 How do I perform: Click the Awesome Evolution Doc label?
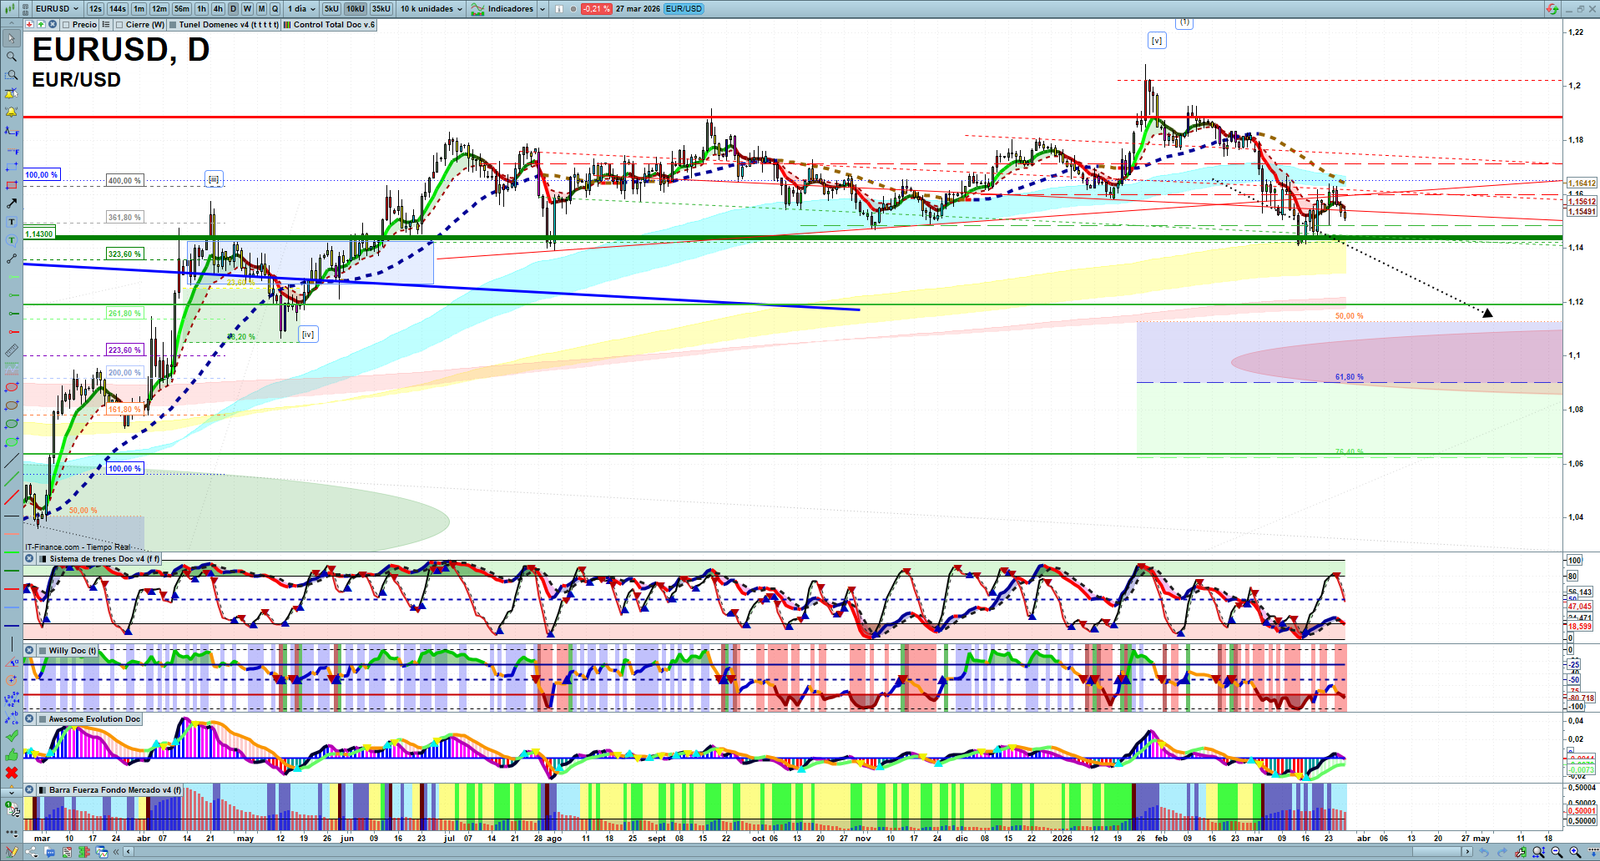point(95,719)
